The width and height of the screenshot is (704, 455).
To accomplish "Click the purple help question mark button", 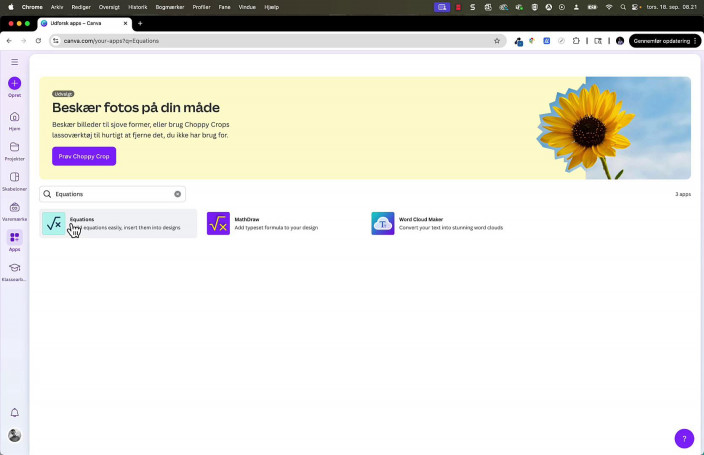I will pyautogui.click(x=684, y=438).
